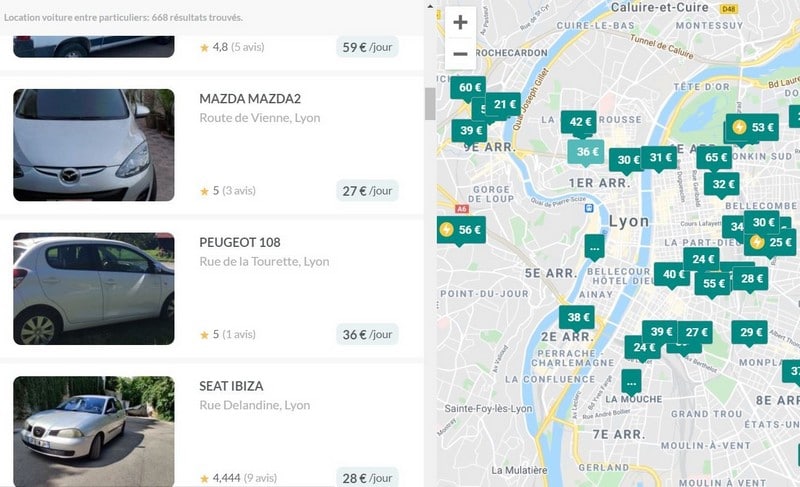Click the 27 € /jour price badge
800x487 pixels.
pyautogui.click(x=367, y=191)
